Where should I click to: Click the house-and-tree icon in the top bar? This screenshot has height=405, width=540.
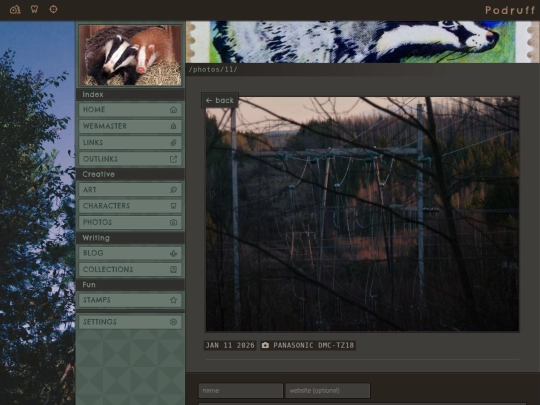coord(15,9)
